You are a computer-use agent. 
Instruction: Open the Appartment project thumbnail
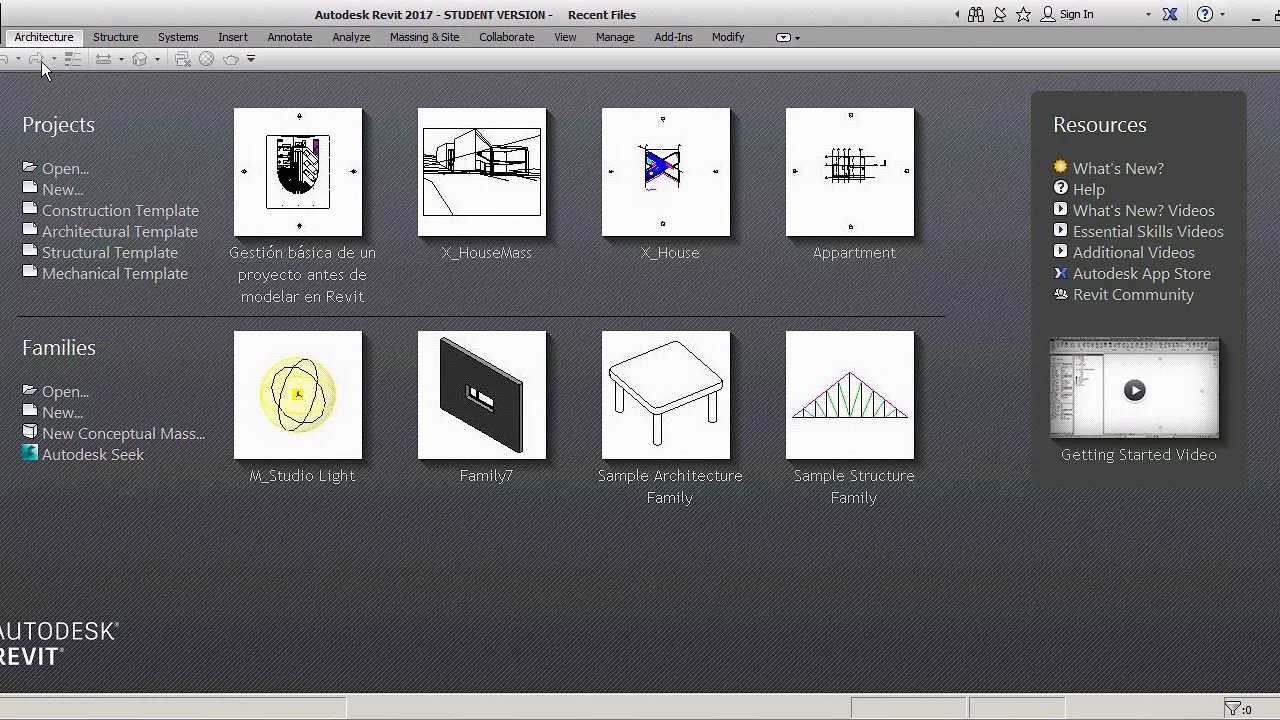(x=850, y=172)
